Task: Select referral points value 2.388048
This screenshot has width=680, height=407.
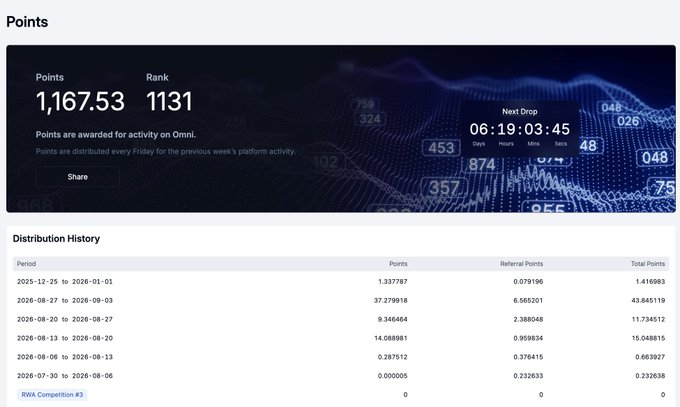Action: pyautogui.click(x=528, y=319)
